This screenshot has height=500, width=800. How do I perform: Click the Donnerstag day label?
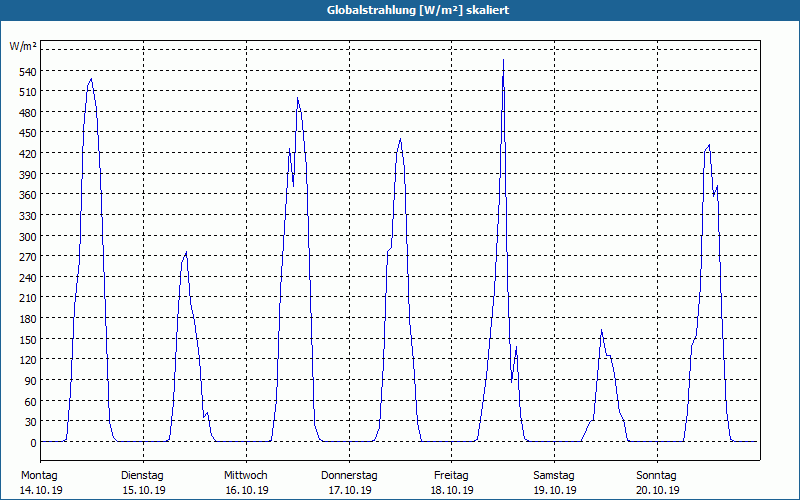(x=349, y=476)
